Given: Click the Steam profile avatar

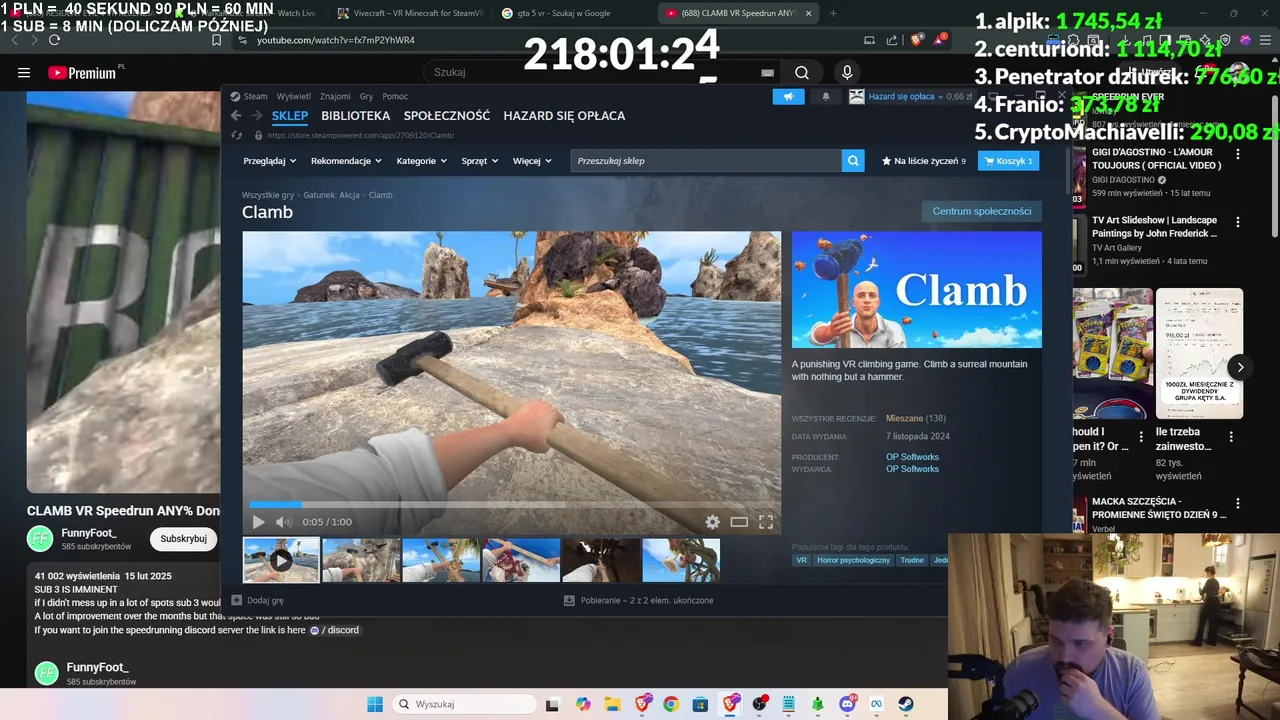Looking at the screenshot, I should pos(857,96).
